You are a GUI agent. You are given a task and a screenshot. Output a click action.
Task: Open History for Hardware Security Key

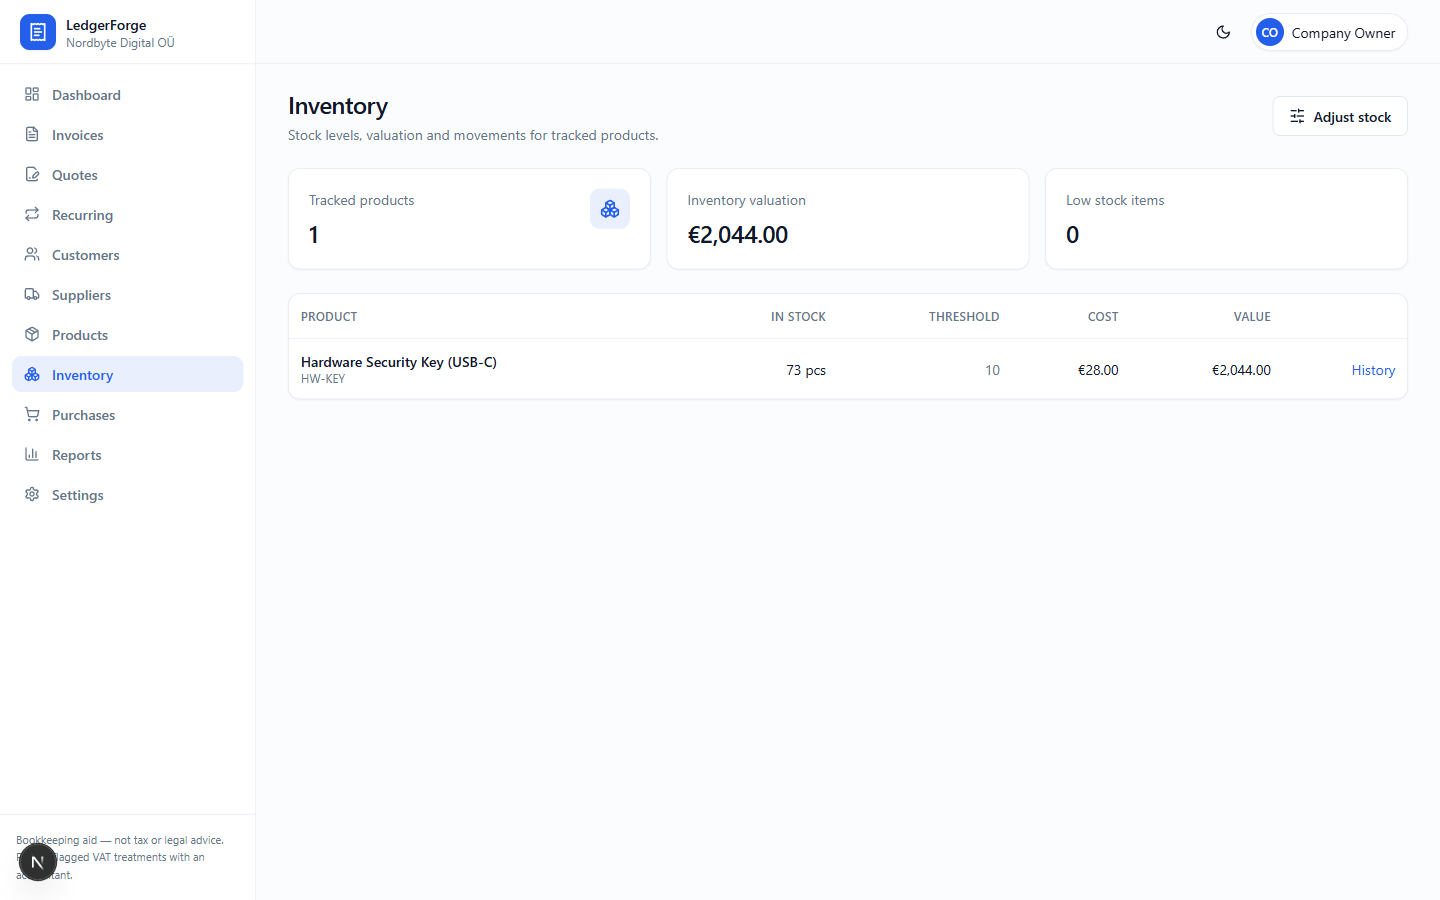1373,370
